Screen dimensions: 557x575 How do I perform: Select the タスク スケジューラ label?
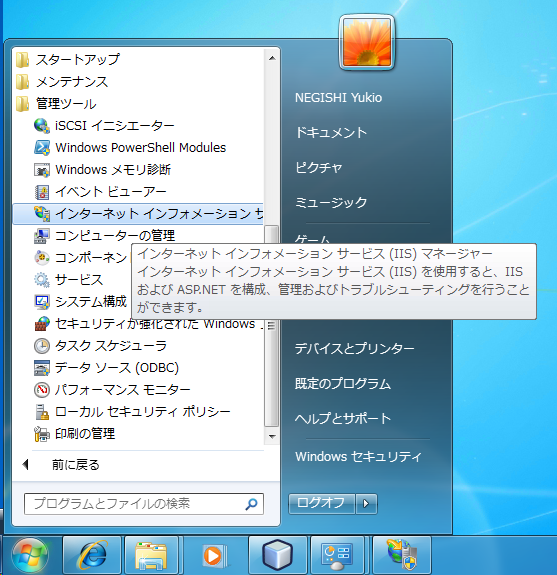[x=111, y=346]
